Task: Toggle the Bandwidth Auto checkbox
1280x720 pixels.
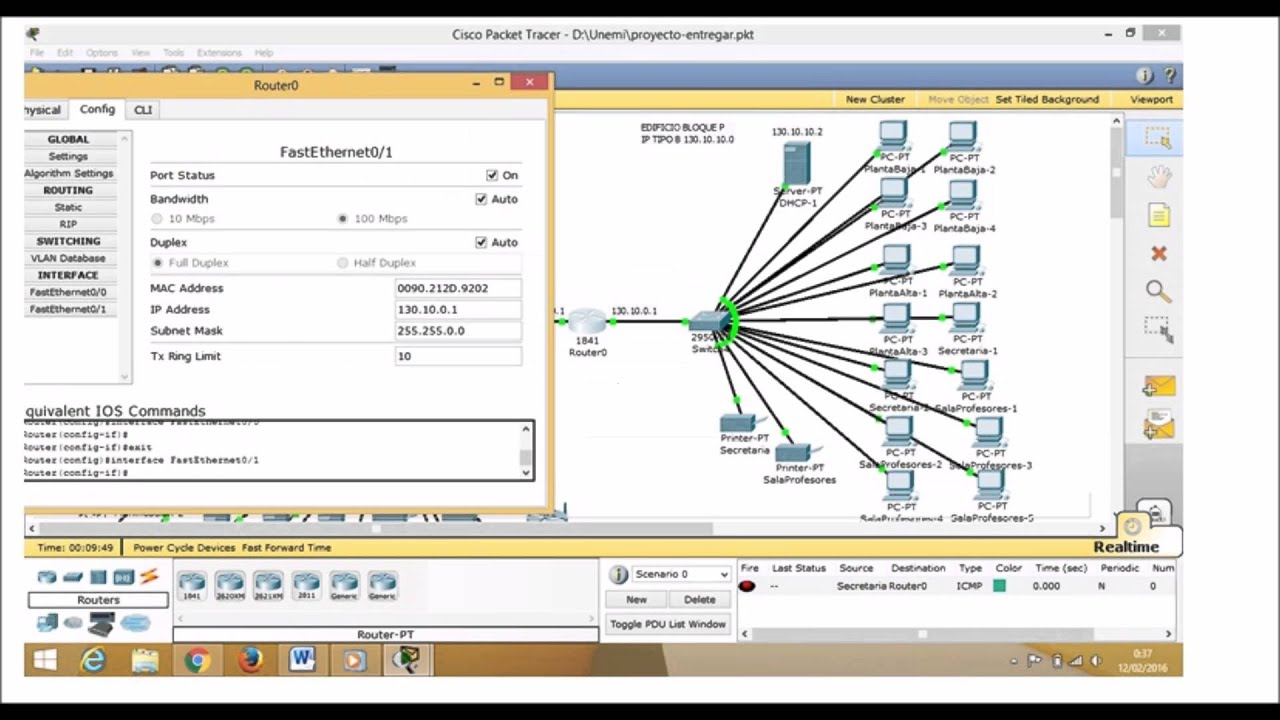Action: point(481,199)
